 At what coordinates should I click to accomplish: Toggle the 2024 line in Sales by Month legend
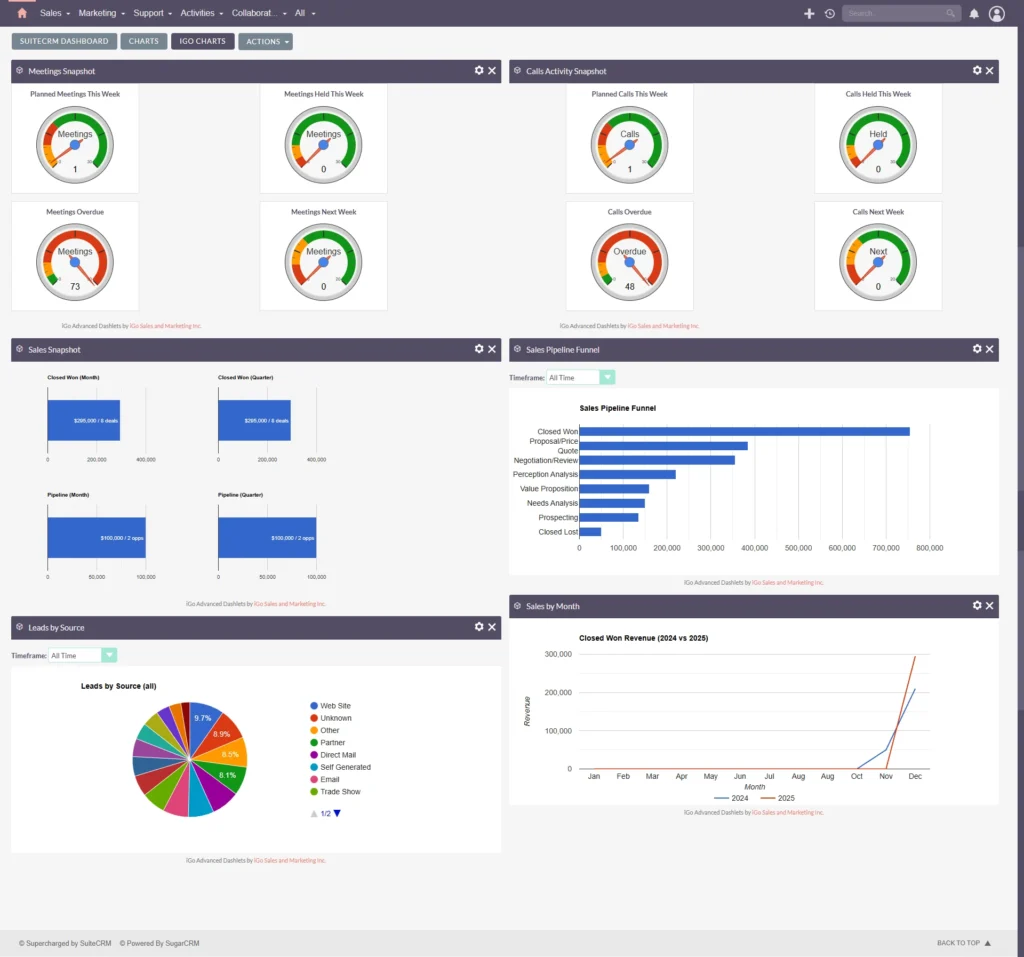(733, 798)
